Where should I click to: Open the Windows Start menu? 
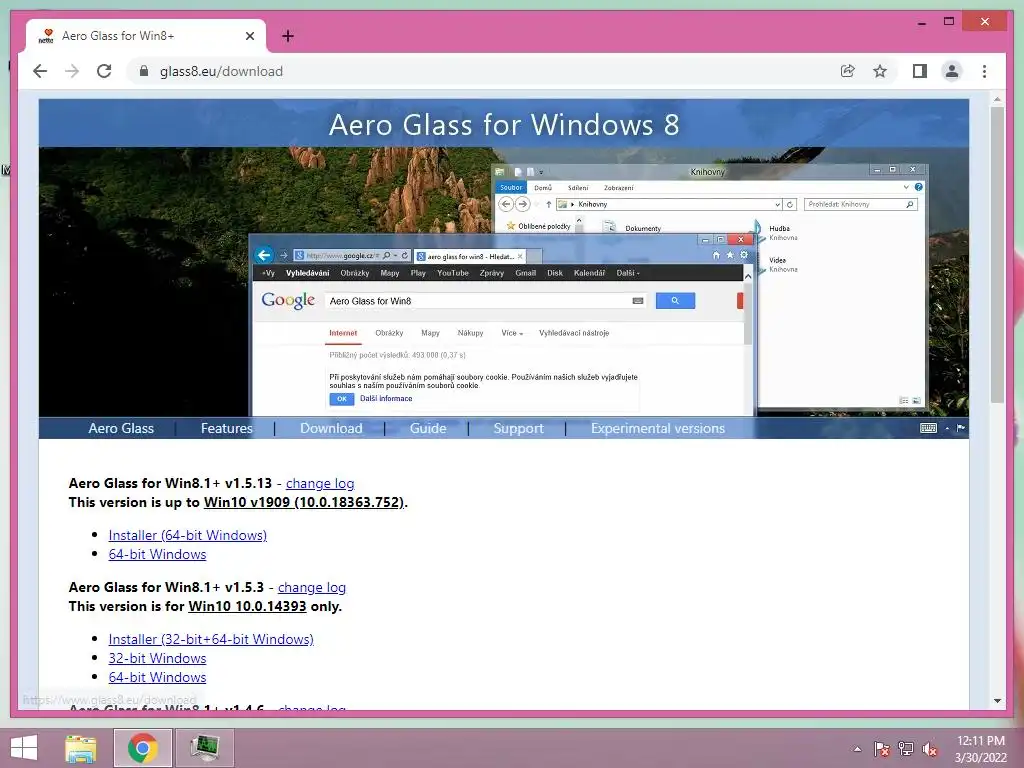[24, 748]
